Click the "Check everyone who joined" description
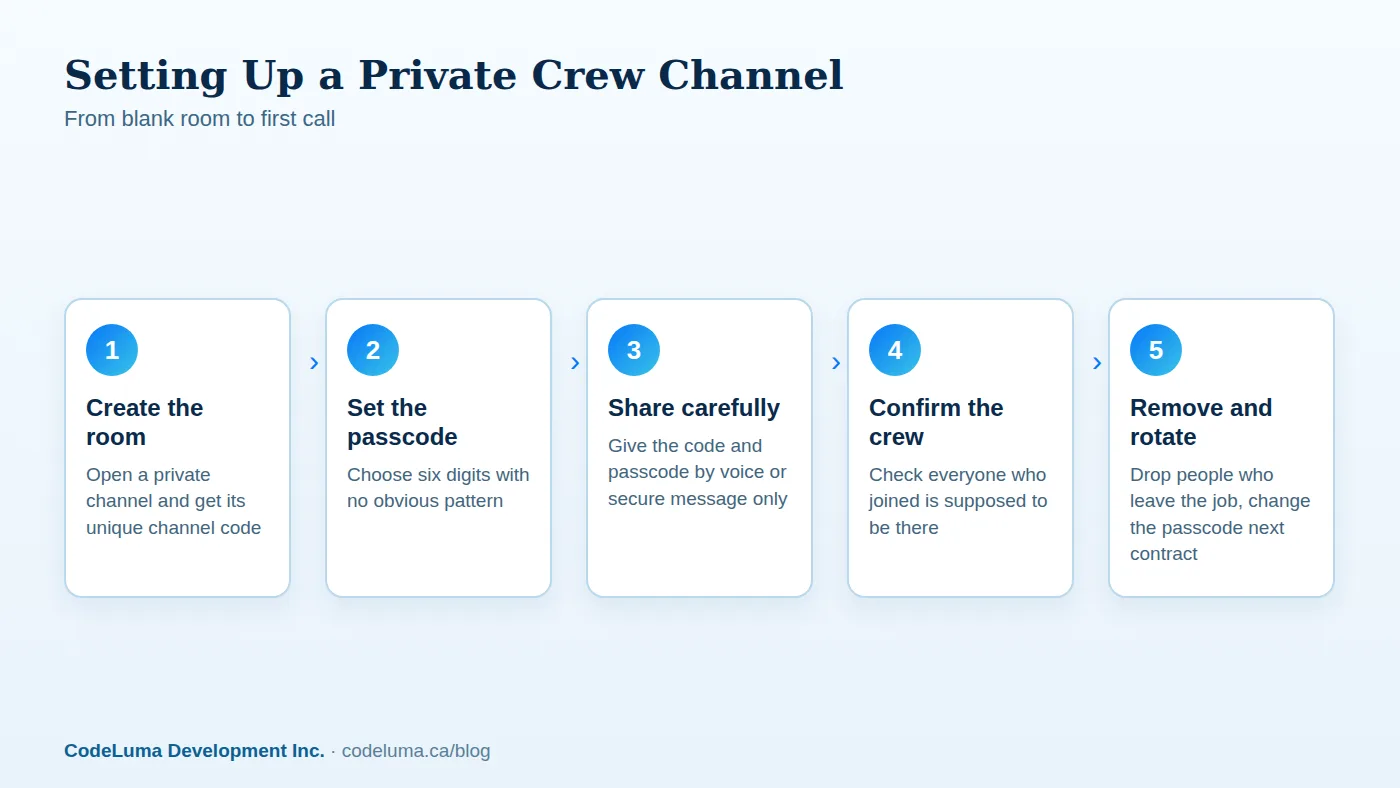This screenshot has width=1400, height=788. [x=958, y=501]
